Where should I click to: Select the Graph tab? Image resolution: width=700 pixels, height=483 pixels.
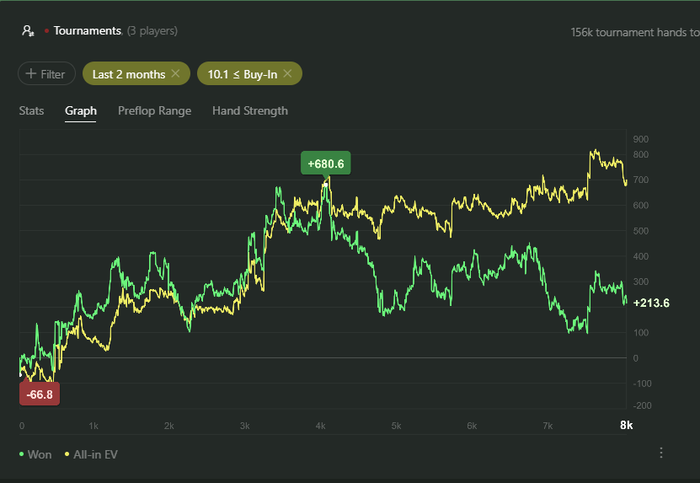coord(81,111)
